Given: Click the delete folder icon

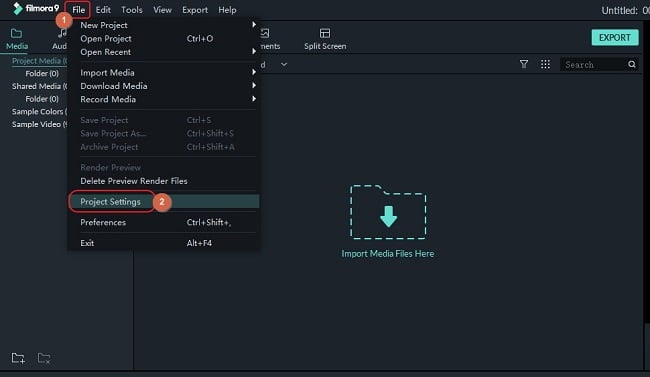Looking at the screenshot, I should (44, 358).
